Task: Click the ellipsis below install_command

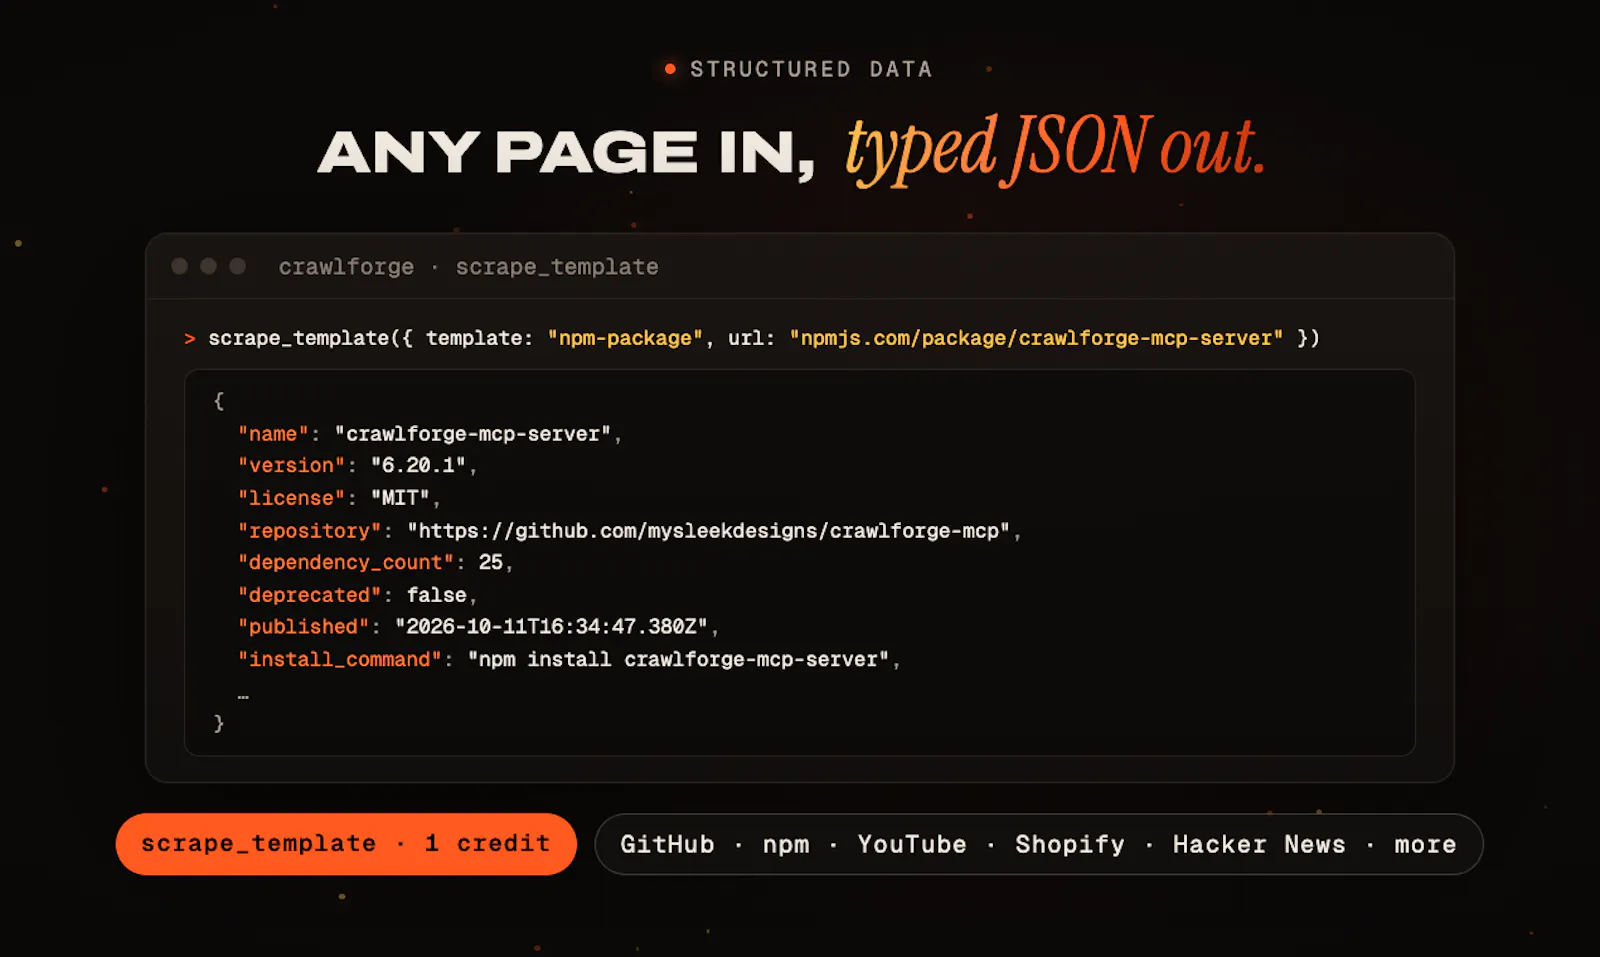Action: coord(243,696)
